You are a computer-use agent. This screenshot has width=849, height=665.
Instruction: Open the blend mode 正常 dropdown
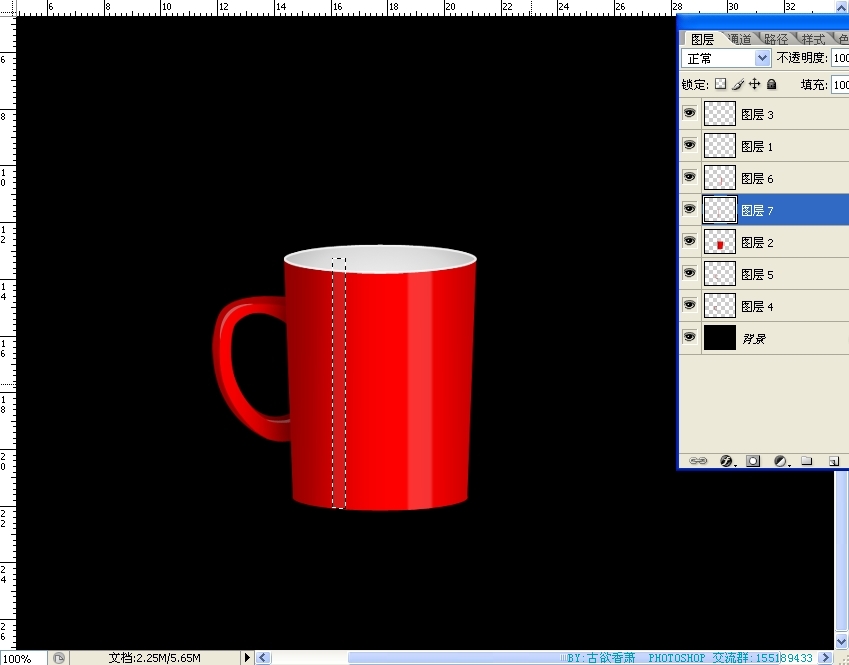pyautogui.click(x=763, y=59)
